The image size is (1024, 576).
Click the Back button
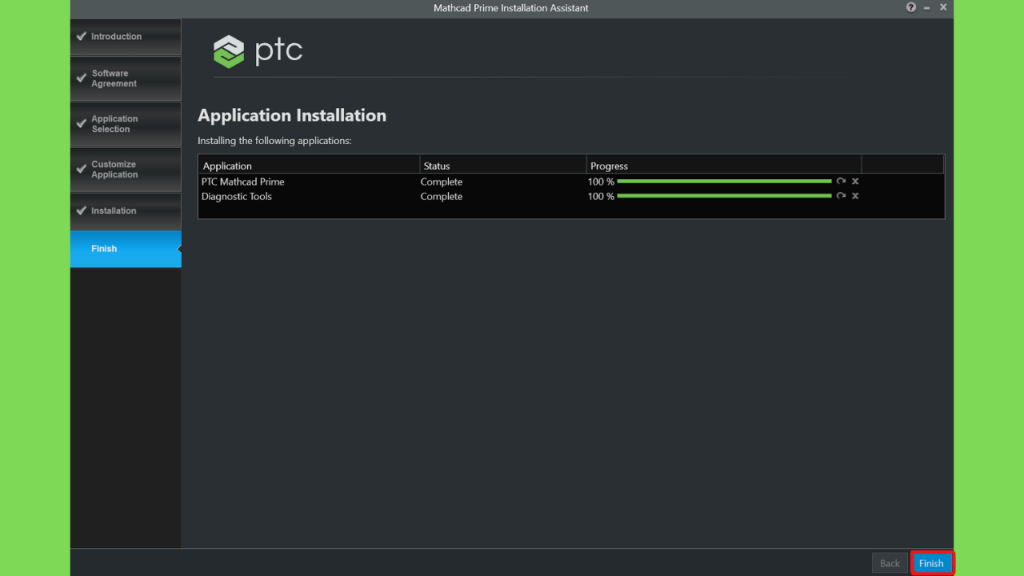[889, 563]
